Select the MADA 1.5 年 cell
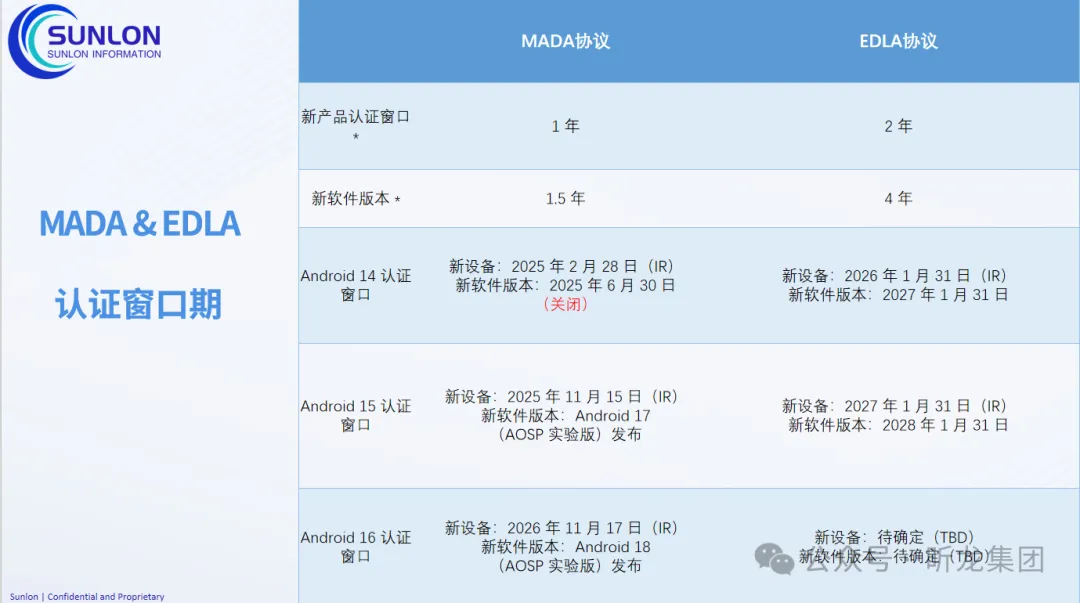 pyautogui.click(x=566, y=198)
